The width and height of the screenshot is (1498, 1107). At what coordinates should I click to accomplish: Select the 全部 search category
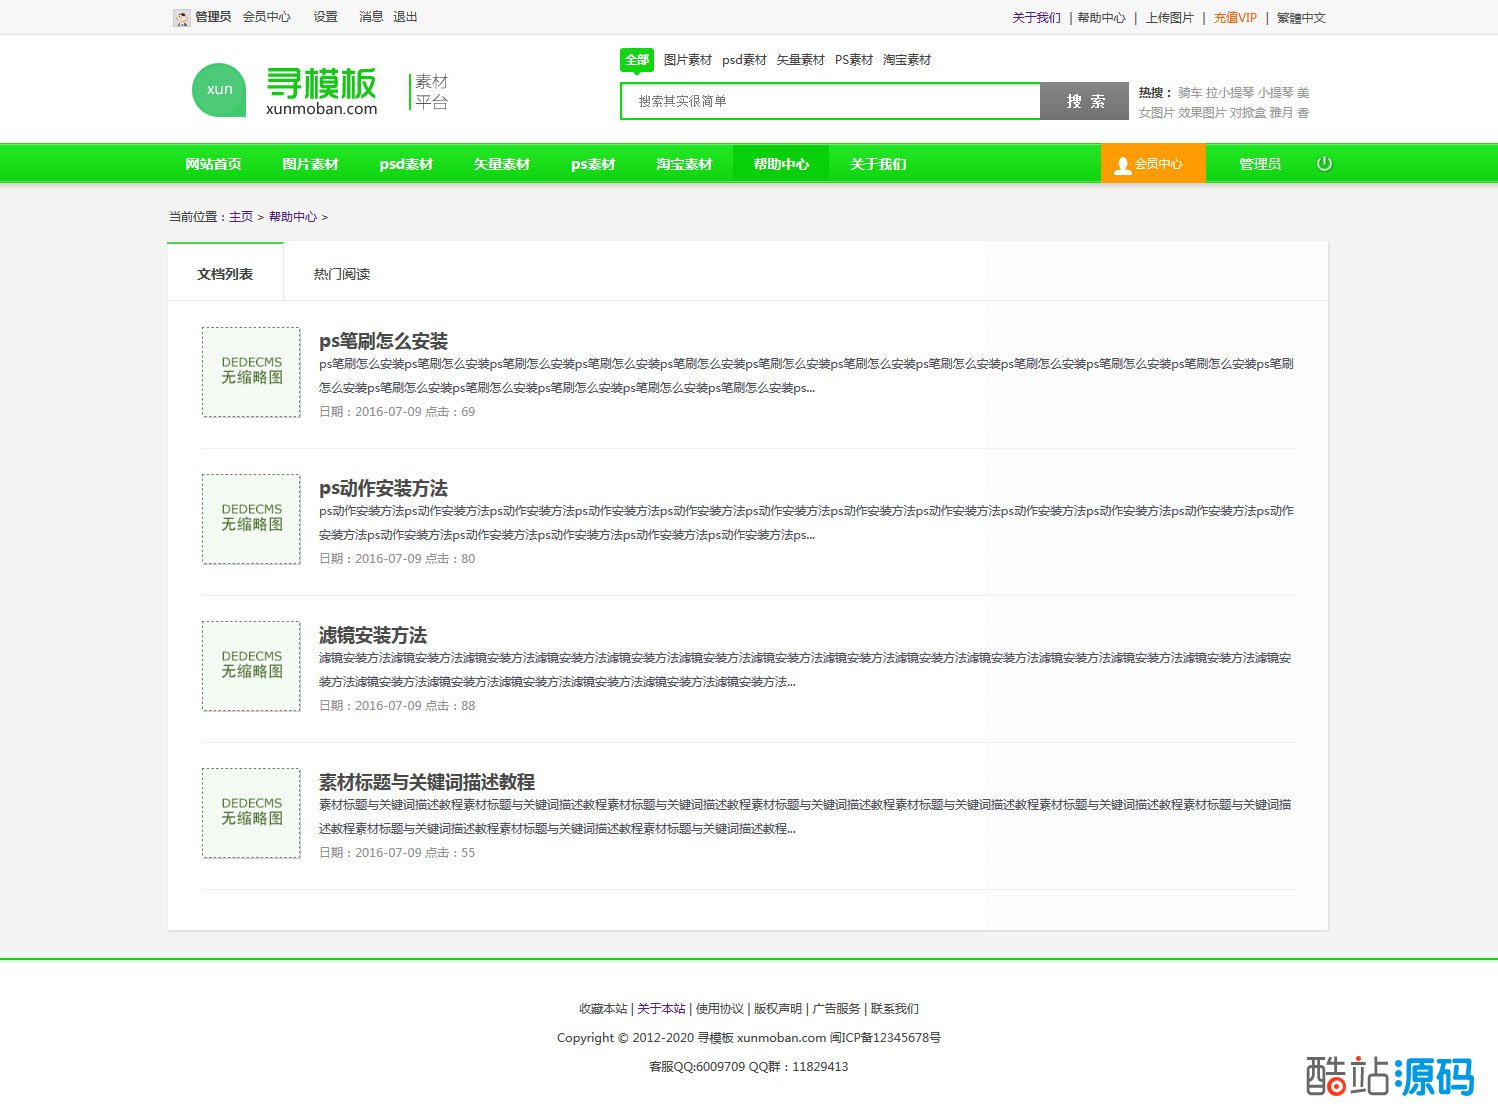[x=637, y=60]
